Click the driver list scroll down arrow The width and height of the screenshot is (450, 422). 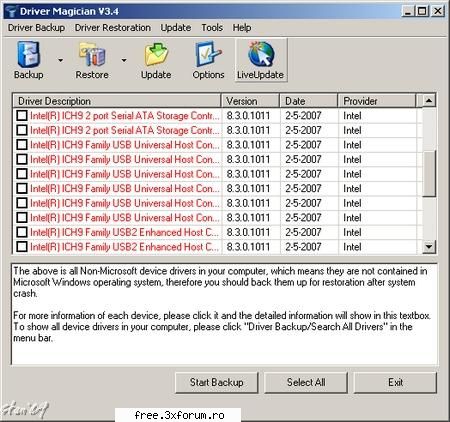point(429,247)
